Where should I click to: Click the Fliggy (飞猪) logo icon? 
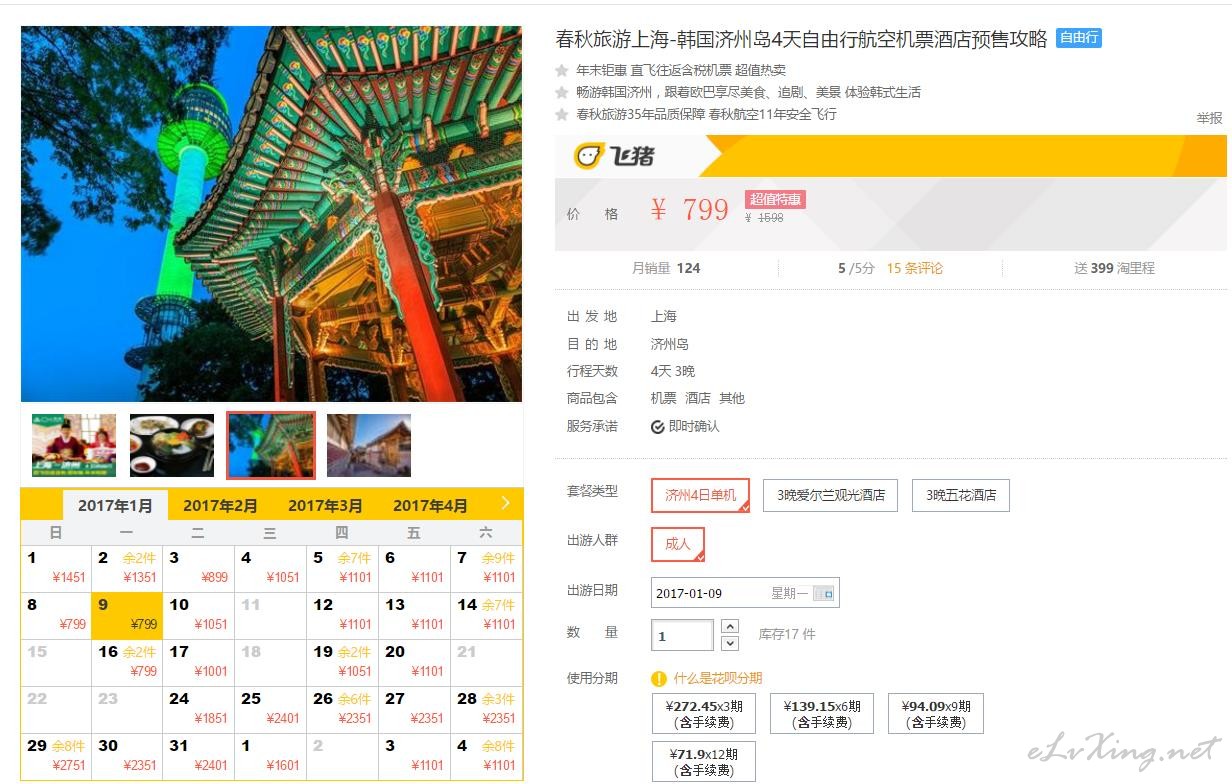tap(588, 156)
